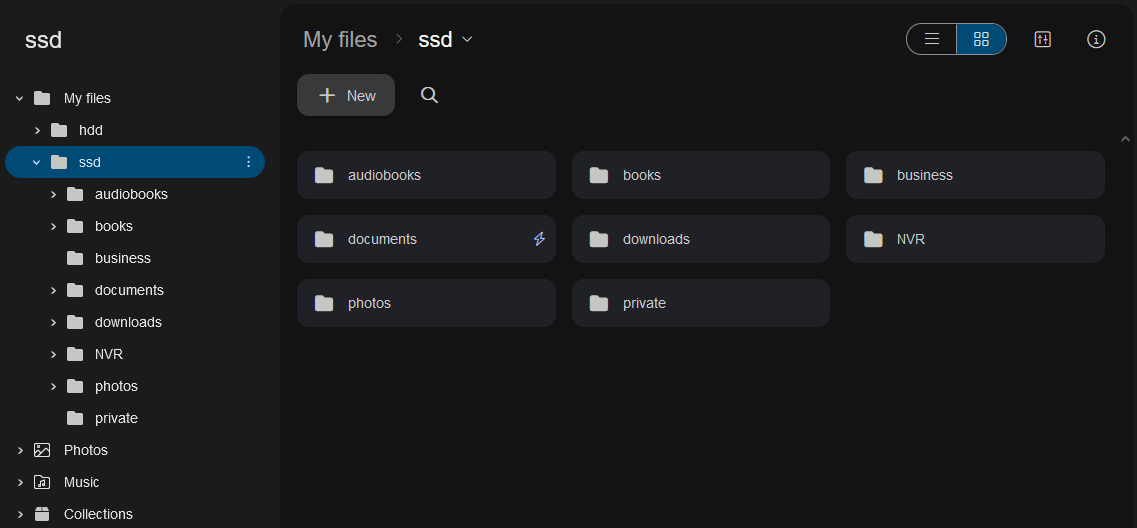Select the NVR folder in sidebar tree
This screenshot has height=528, width=1137.
(108, 354)
